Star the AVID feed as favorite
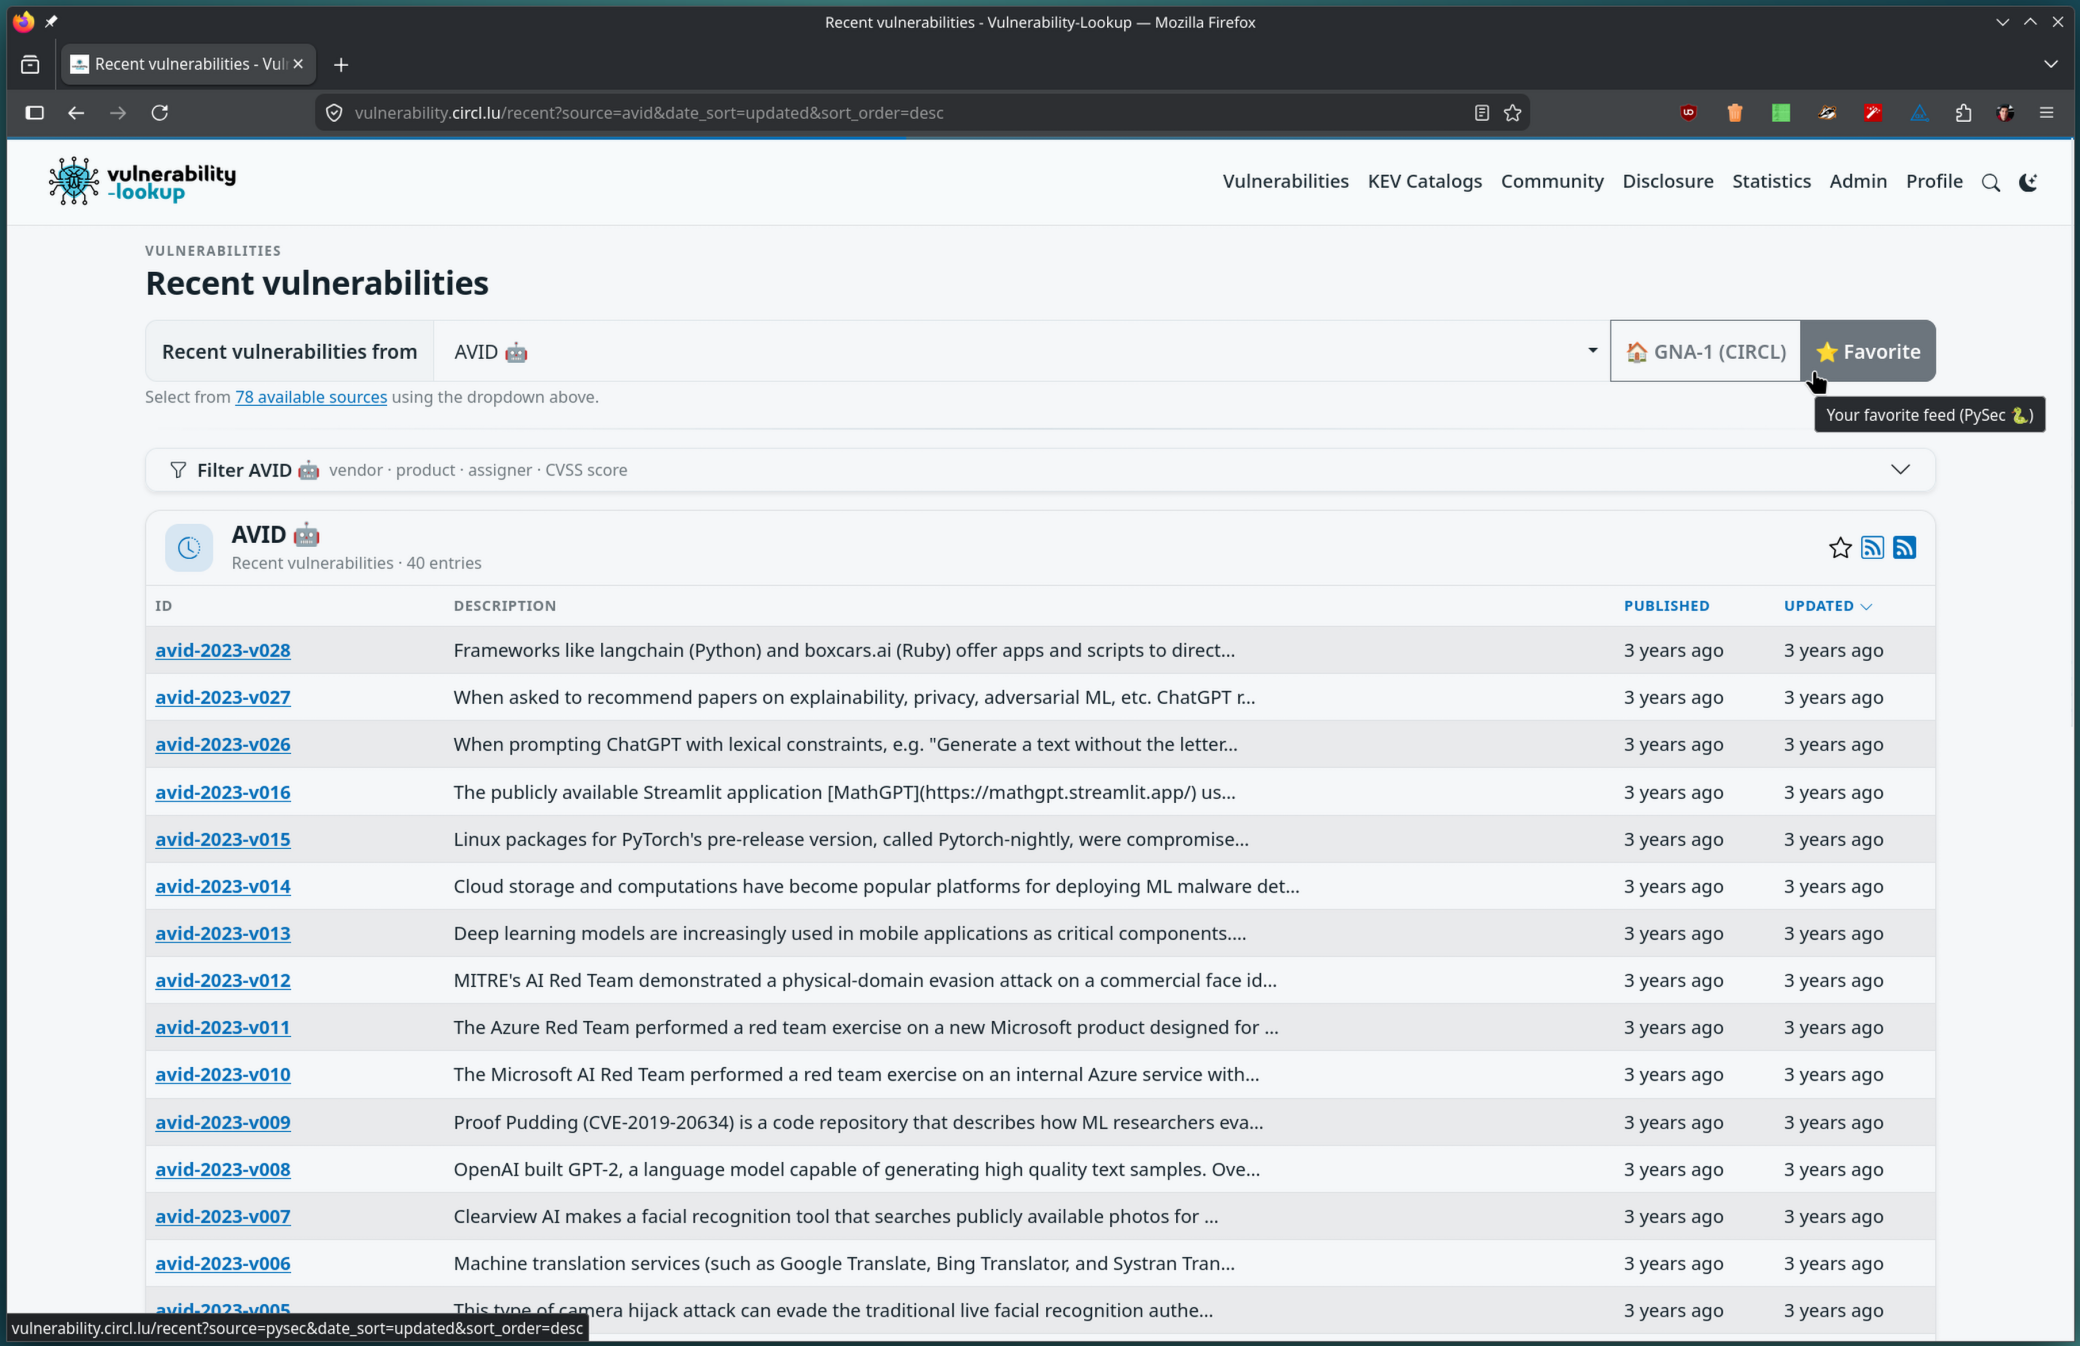The width and height of the screenshot is (2080, 1346). click(1840, 548)
